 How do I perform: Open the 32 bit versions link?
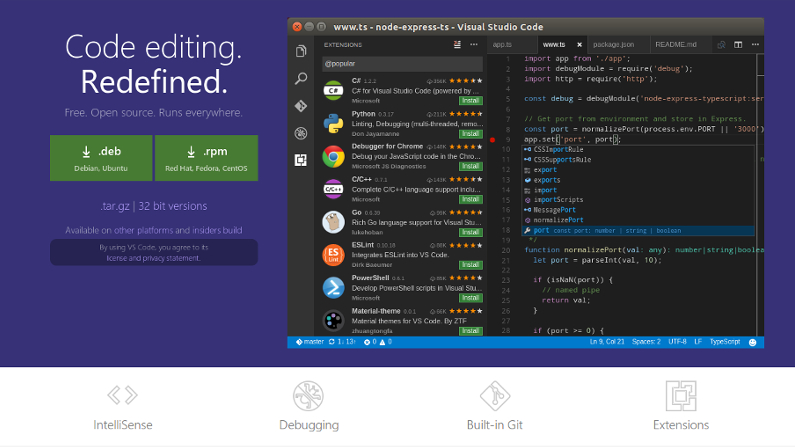click(173, 206)
